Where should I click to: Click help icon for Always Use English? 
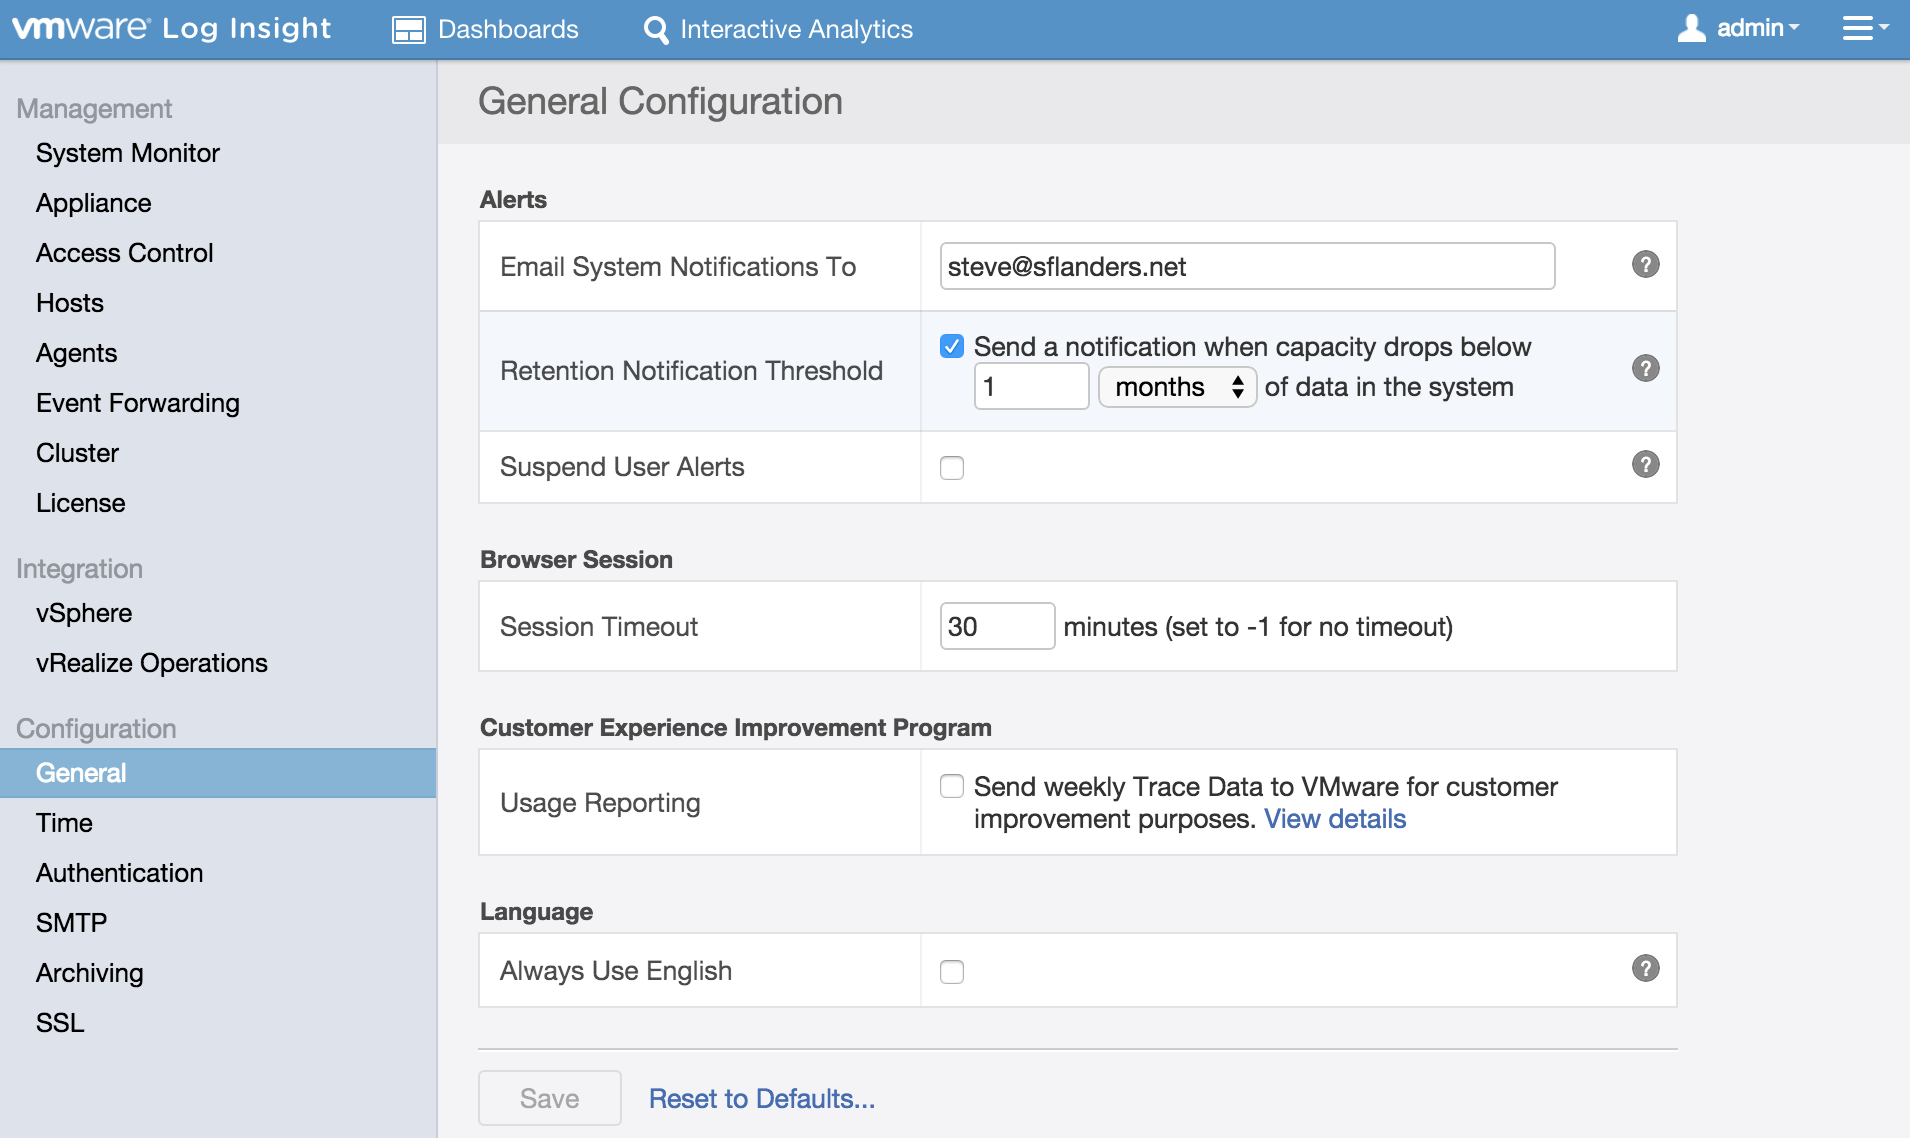tap(1645, 968)
